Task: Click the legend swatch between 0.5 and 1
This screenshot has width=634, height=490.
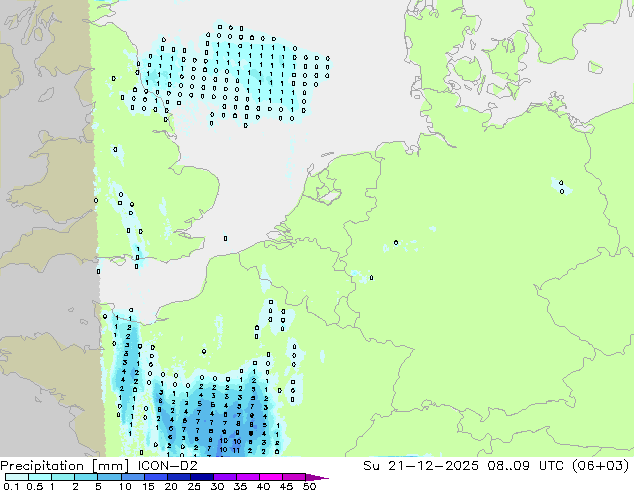Action: click(x=40, y=477)
